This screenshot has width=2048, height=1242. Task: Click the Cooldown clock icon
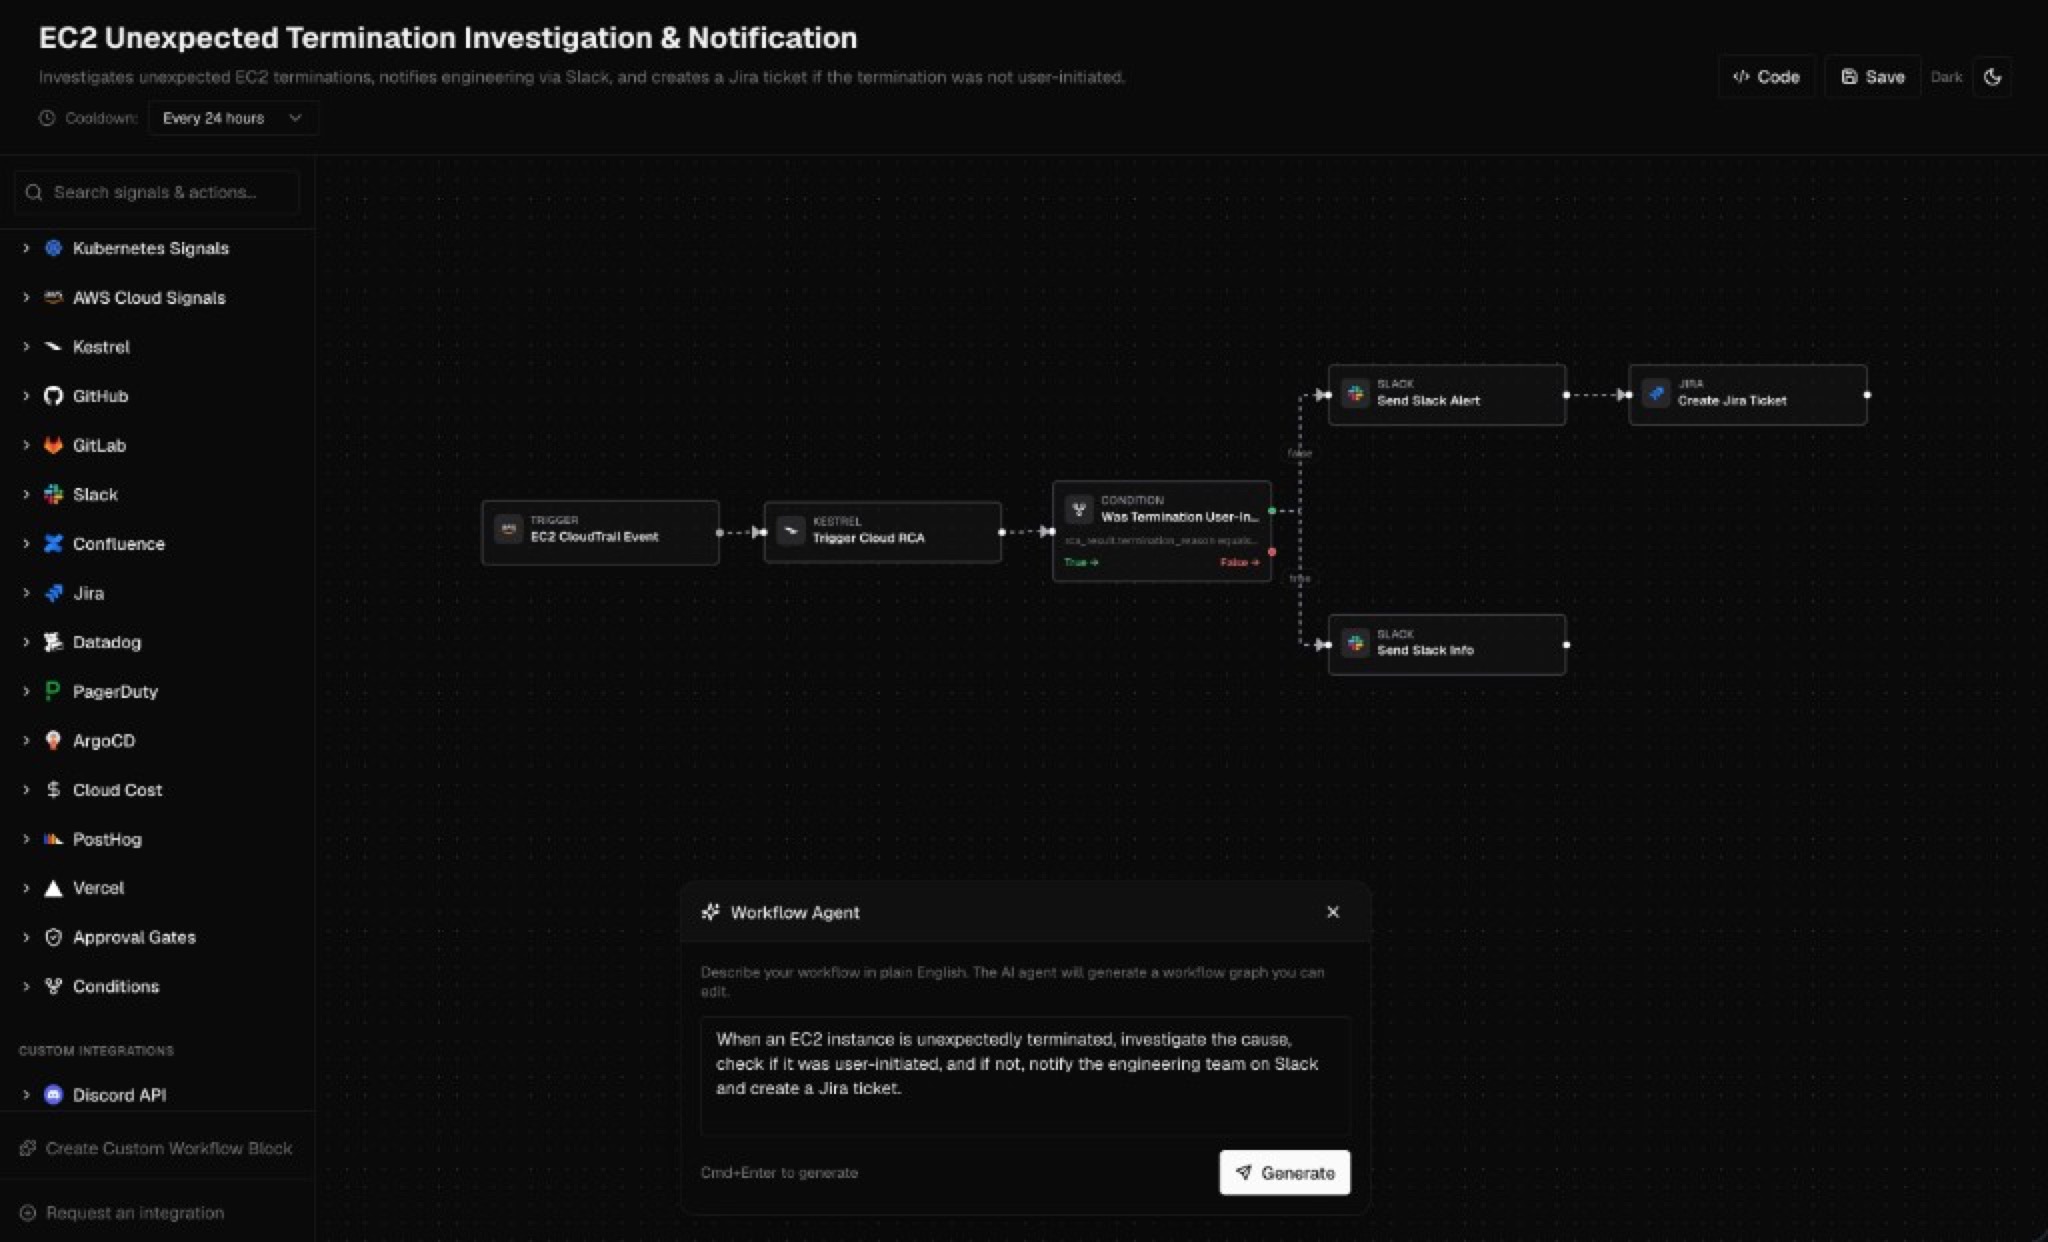pos(47,118)
